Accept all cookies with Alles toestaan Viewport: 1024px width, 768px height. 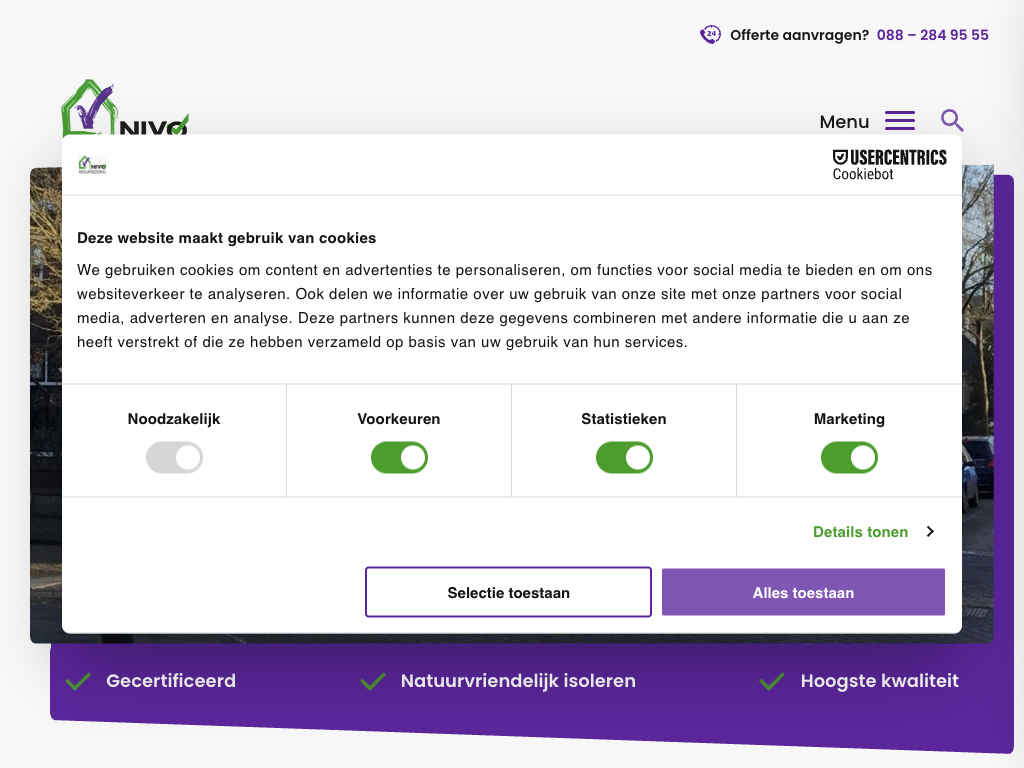(x=803, y=593)
